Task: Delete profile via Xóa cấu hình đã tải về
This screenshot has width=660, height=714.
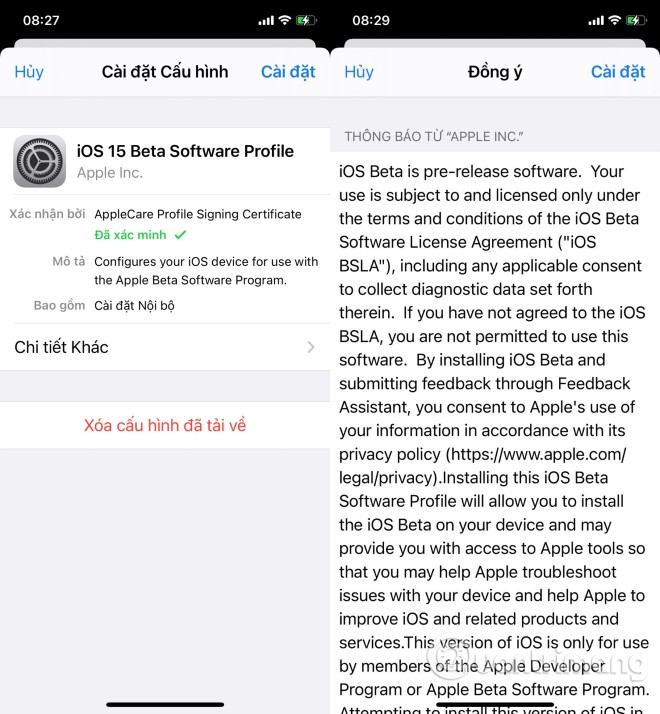Action: [x=165, y=425]
